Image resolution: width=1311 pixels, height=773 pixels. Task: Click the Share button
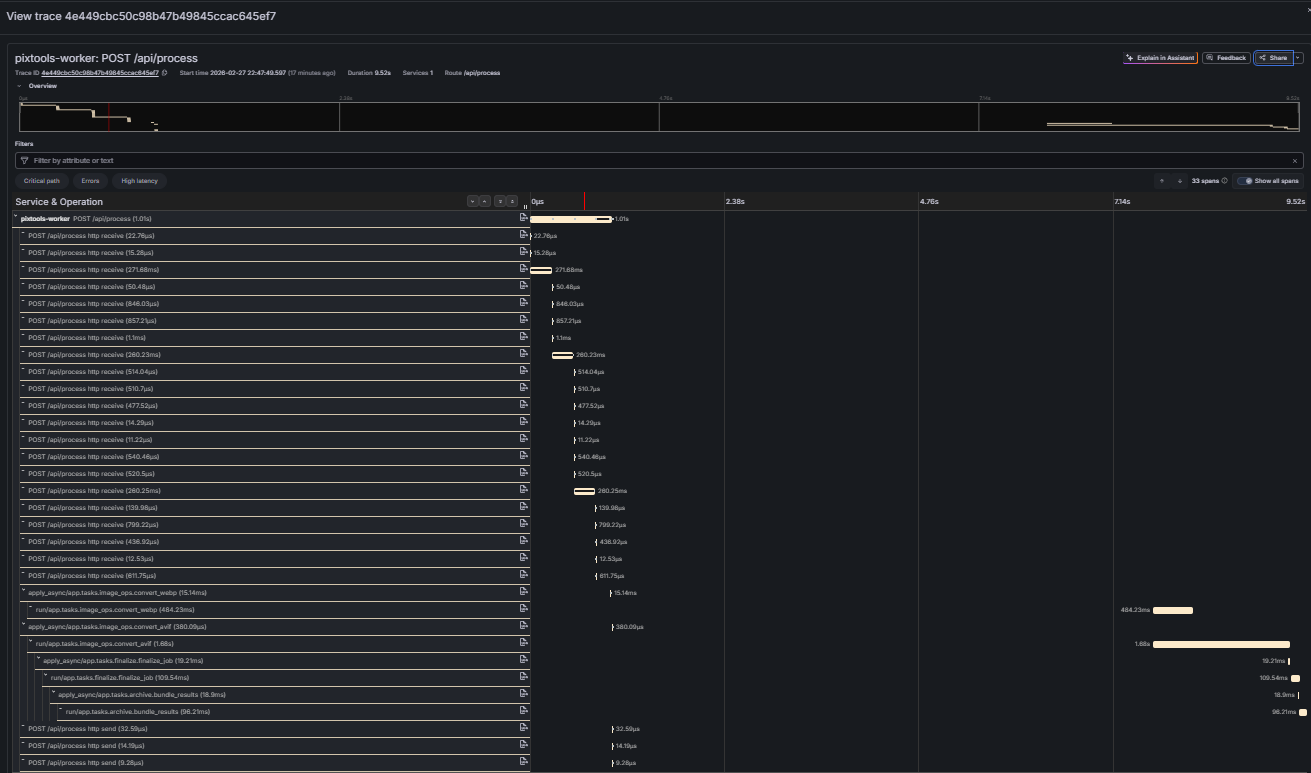[1273, 58]
